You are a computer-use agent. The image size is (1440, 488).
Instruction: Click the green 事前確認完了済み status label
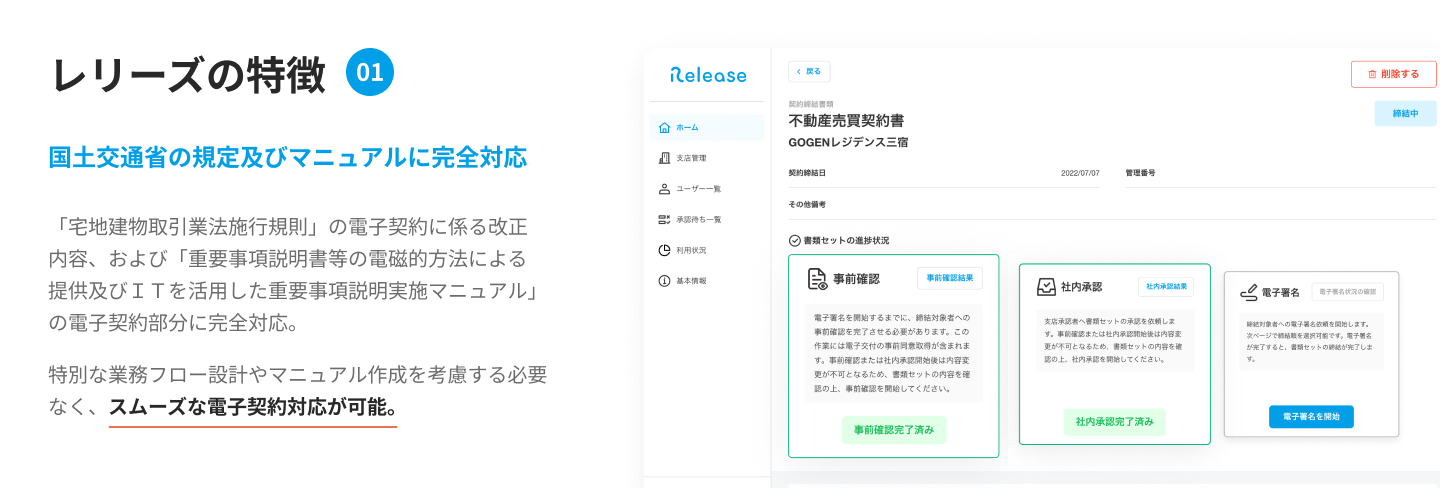tap(894, 430)
